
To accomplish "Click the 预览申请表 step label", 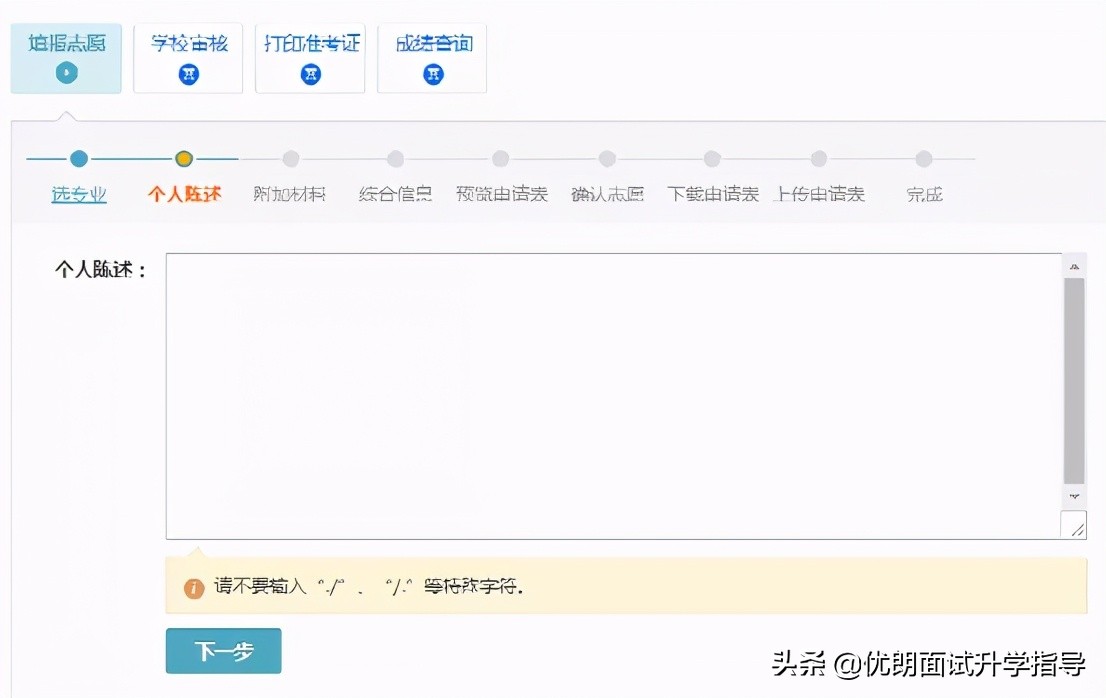I will point(502,194).
